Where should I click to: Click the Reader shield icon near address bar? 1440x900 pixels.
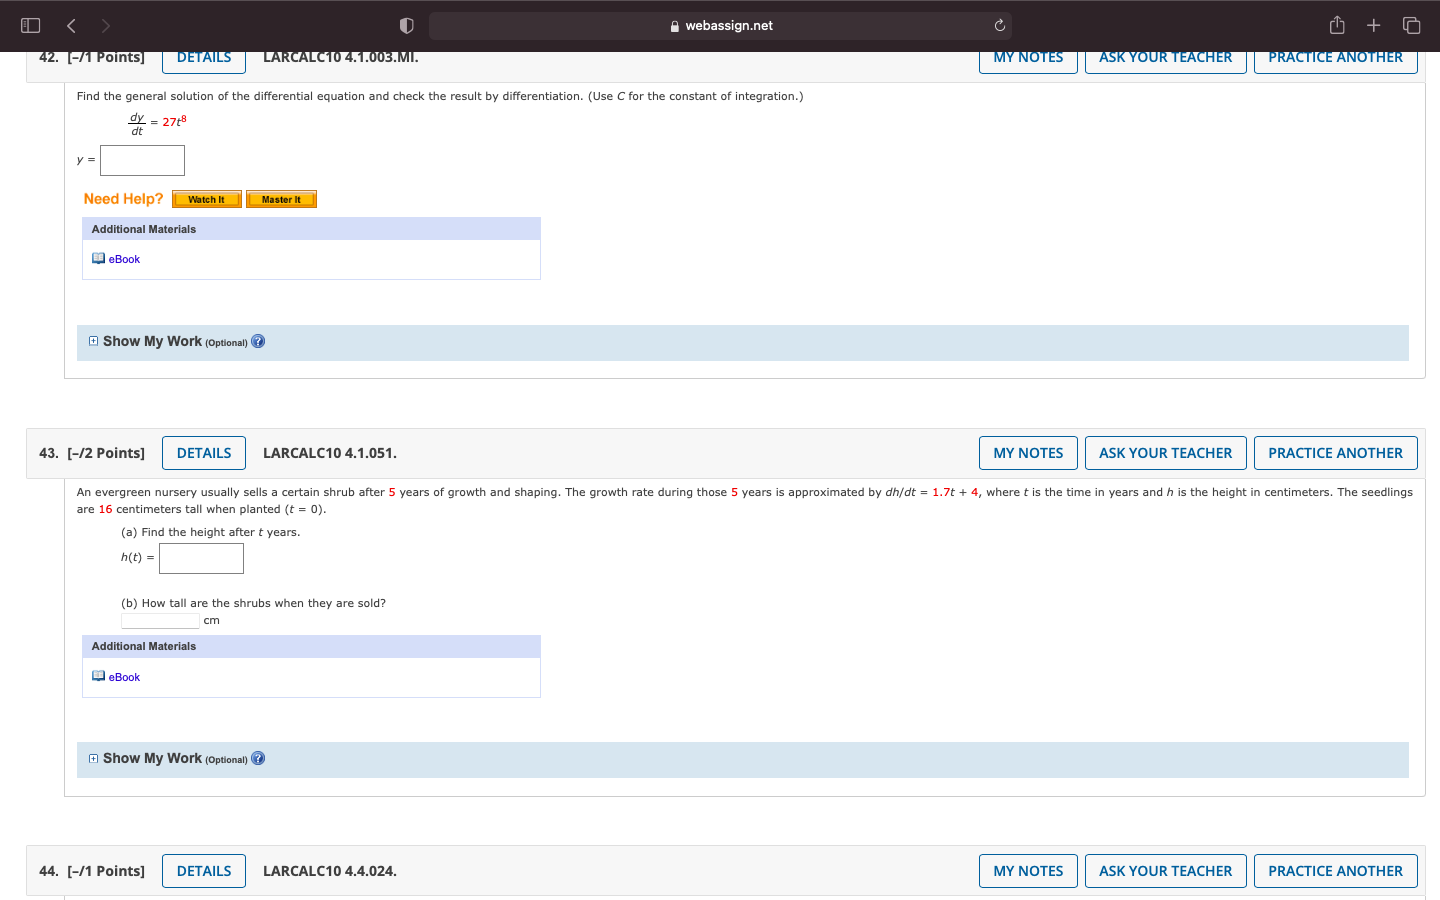(406, 25)
